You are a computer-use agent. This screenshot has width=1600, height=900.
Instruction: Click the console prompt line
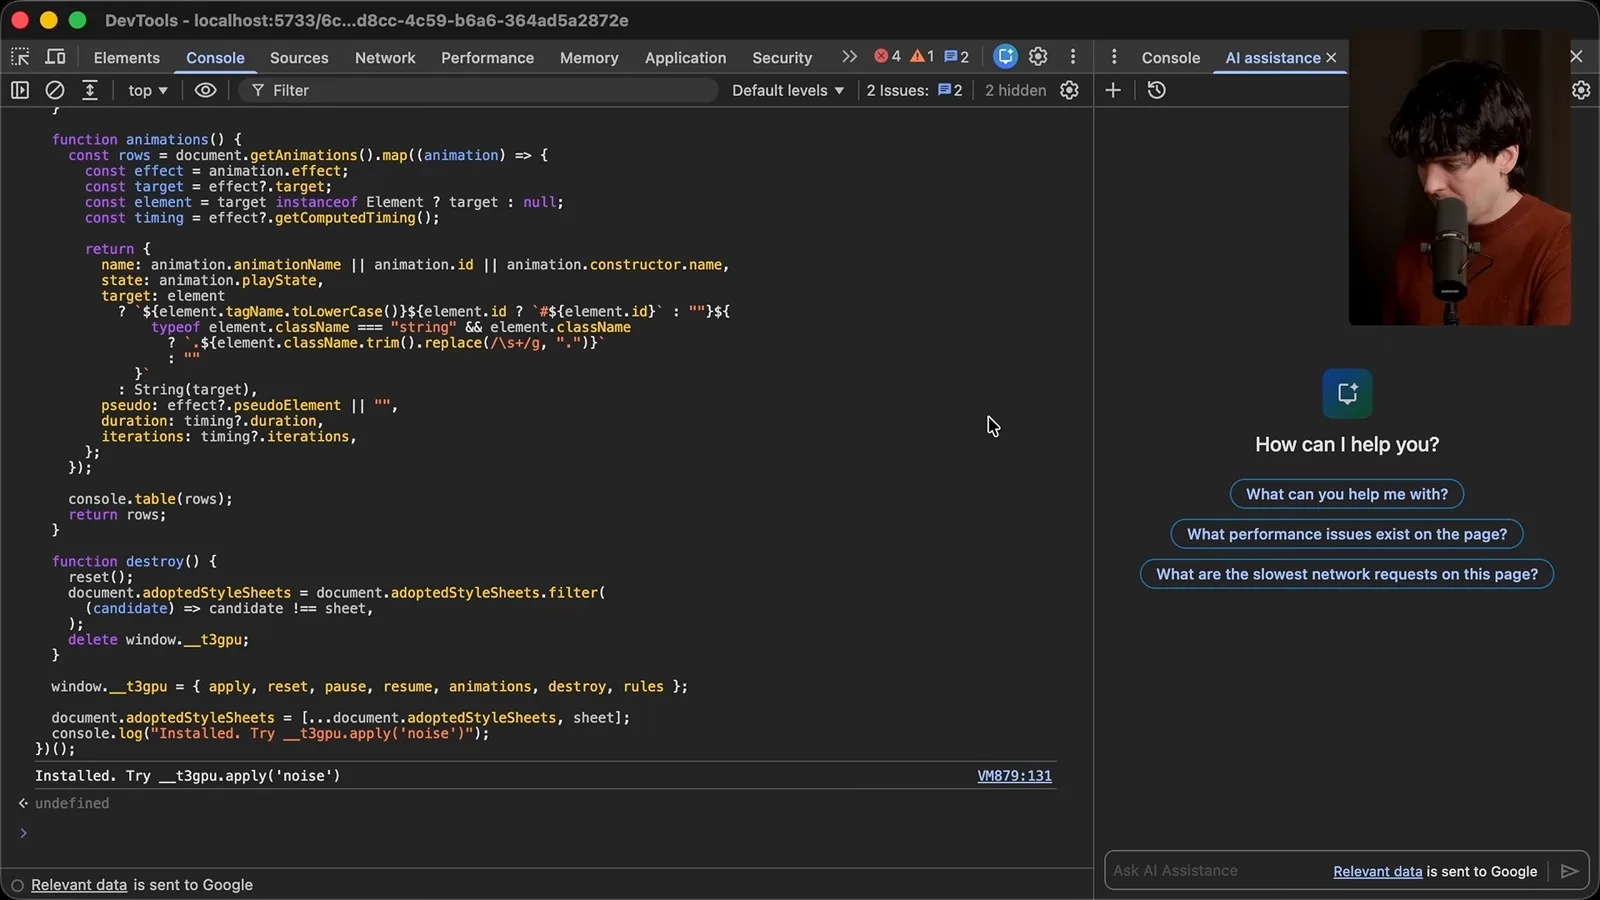coord(545,833)
